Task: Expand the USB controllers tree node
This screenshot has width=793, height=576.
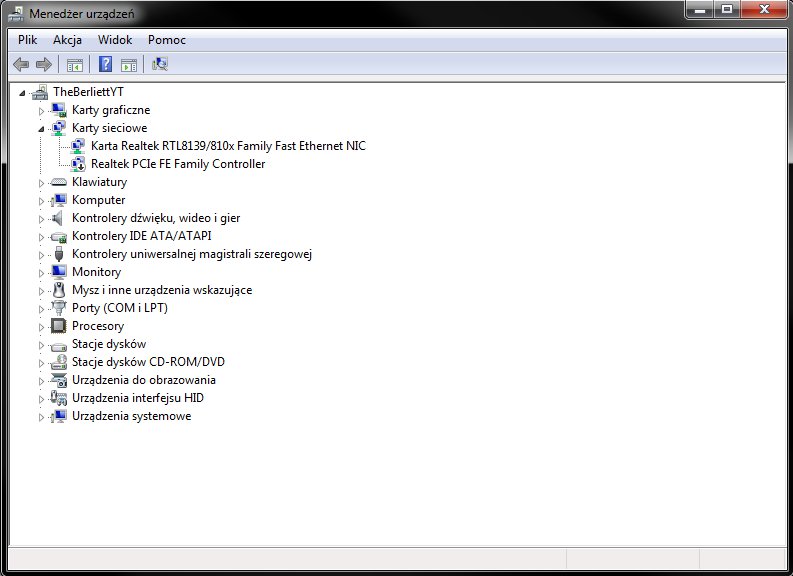Action: tap(41, 255)
